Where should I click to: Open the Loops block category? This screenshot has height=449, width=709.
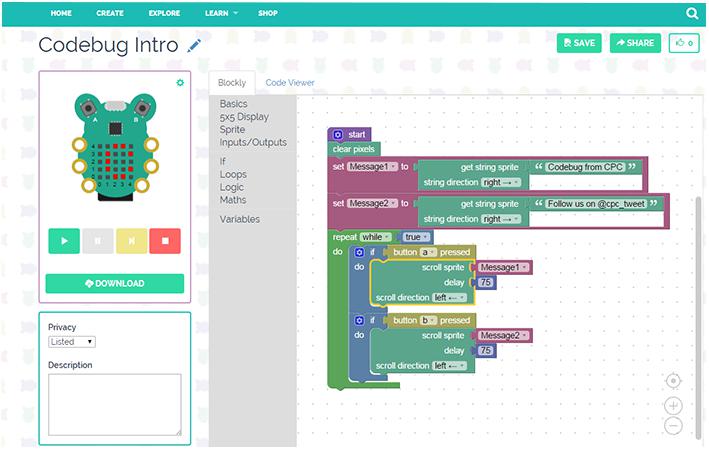tap(233, 175)
